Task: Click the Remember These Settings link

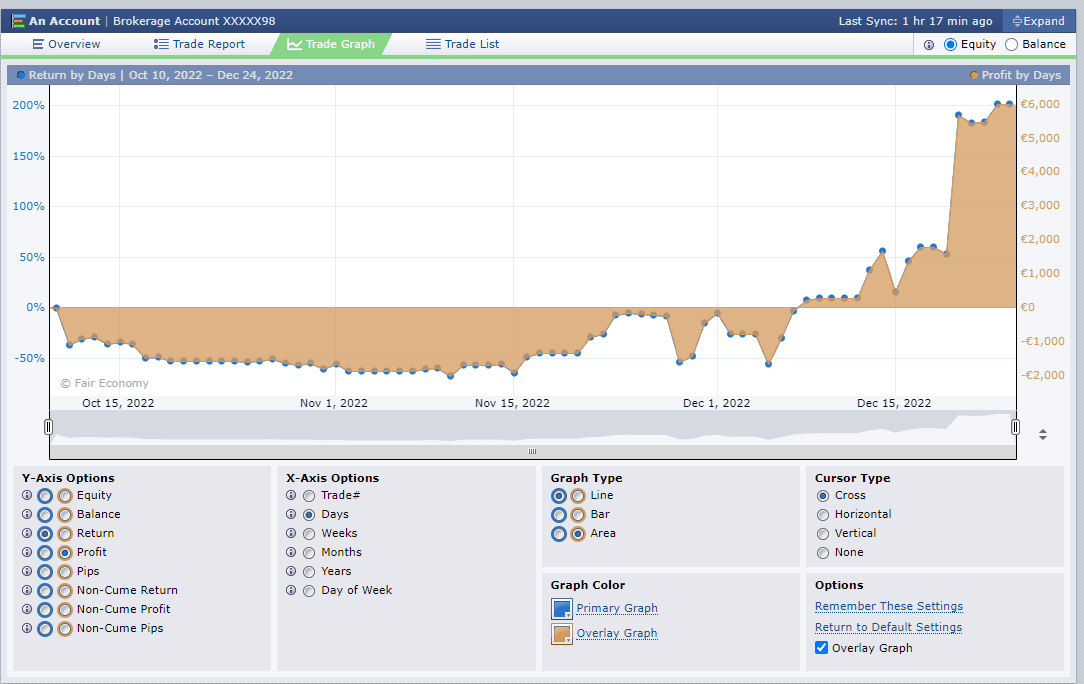Action: (x=888, y=606)
